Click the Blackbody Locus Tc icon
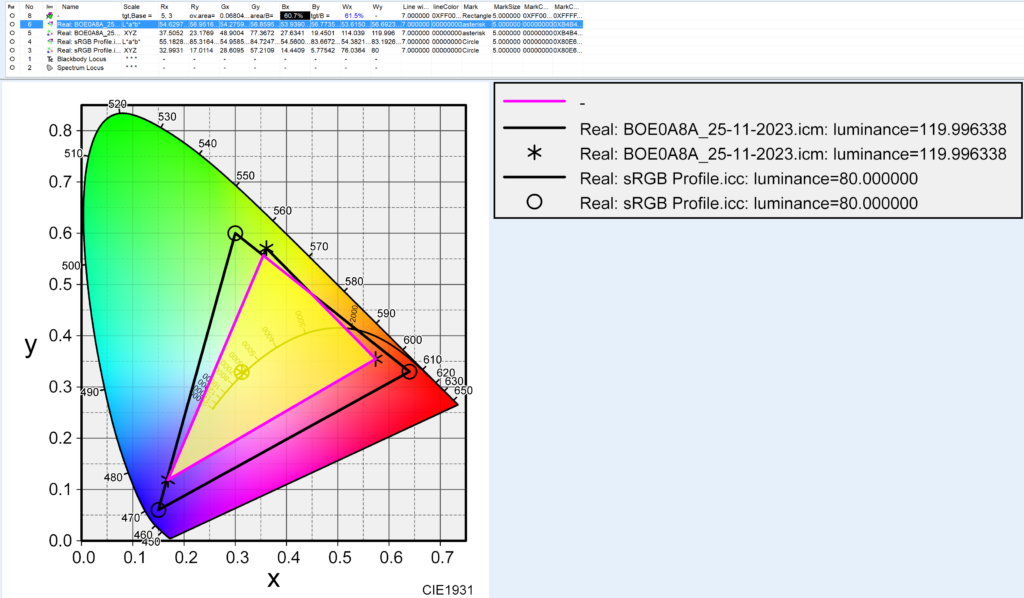This screenshot has height=598, width=1024. (50, 59)
